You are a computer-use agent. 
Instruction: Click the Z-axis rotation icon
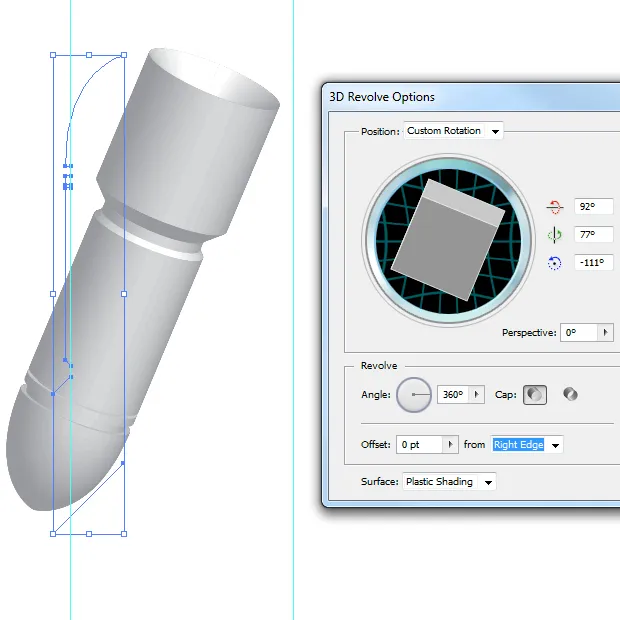555,263
